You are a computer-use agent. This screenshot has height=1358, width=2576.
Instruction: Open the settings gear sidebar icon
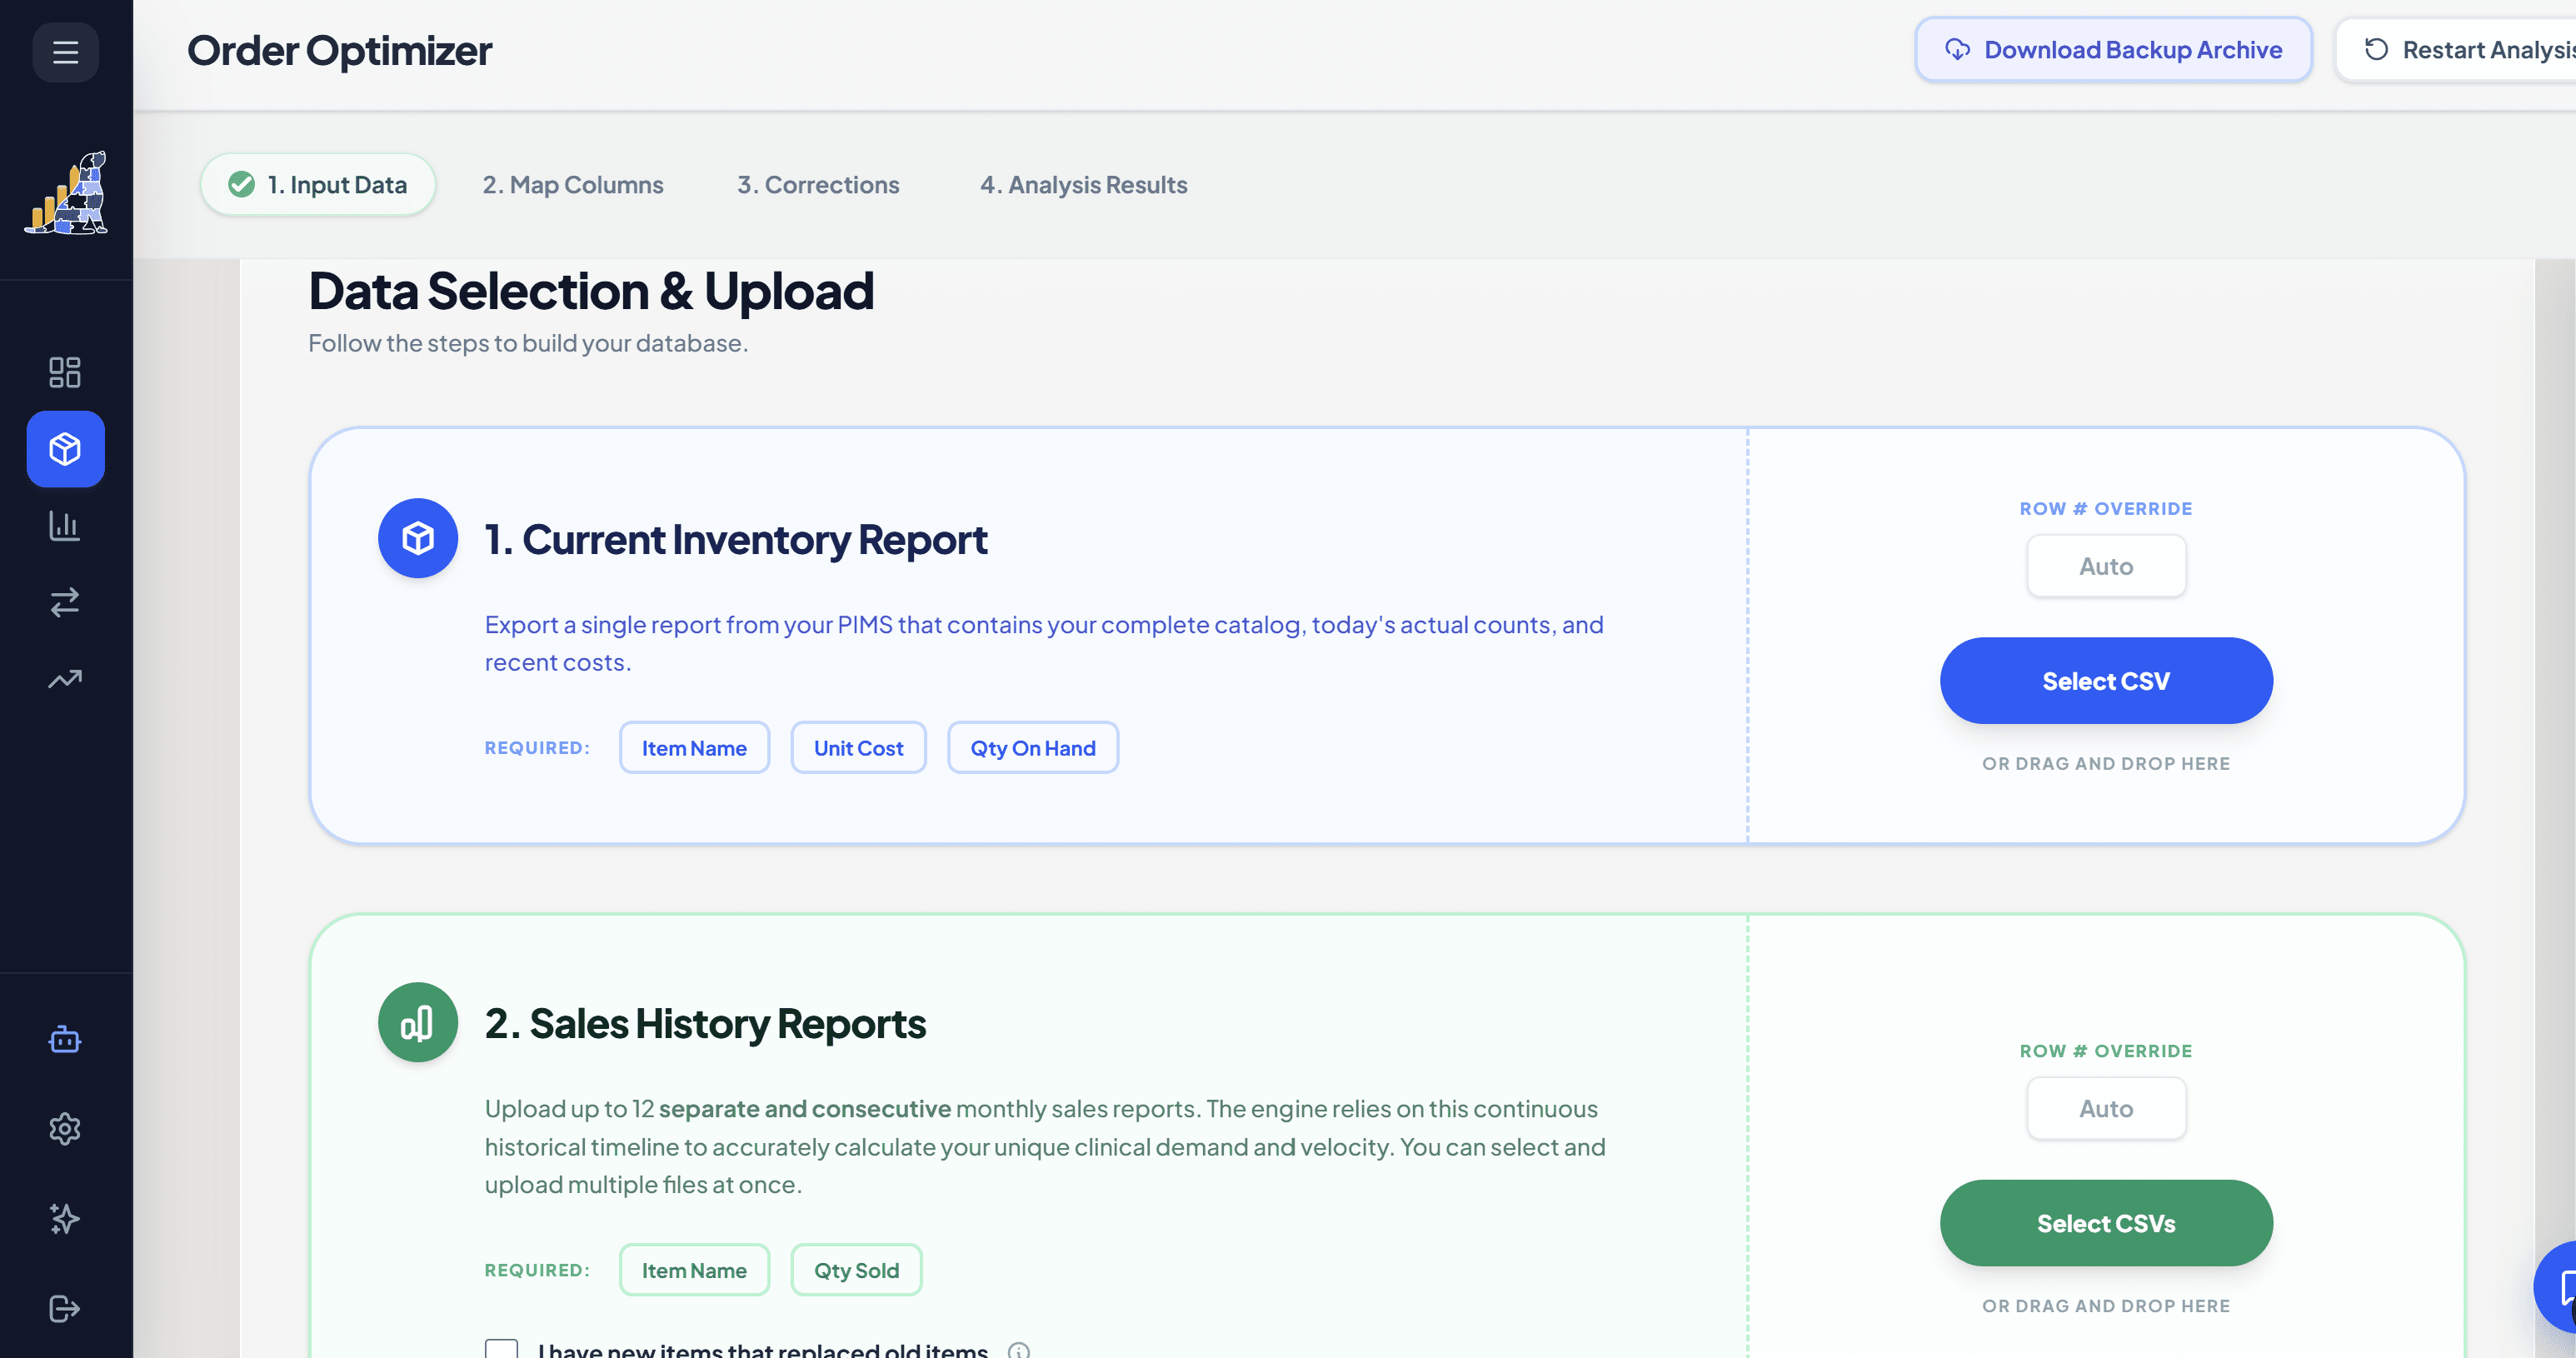coord(65,1129)
